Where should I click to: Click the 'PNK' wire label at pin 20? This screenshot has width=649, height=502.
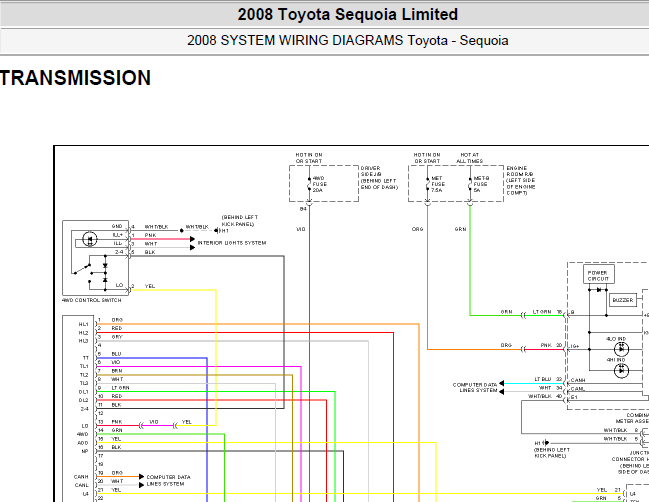point(546,345)
